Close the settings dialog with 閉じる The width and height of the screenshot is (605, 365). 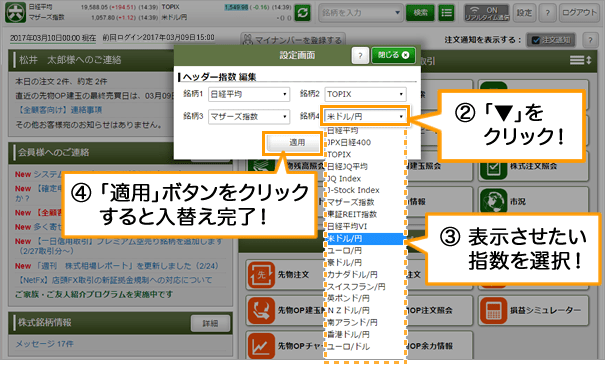tap(393, 55)
